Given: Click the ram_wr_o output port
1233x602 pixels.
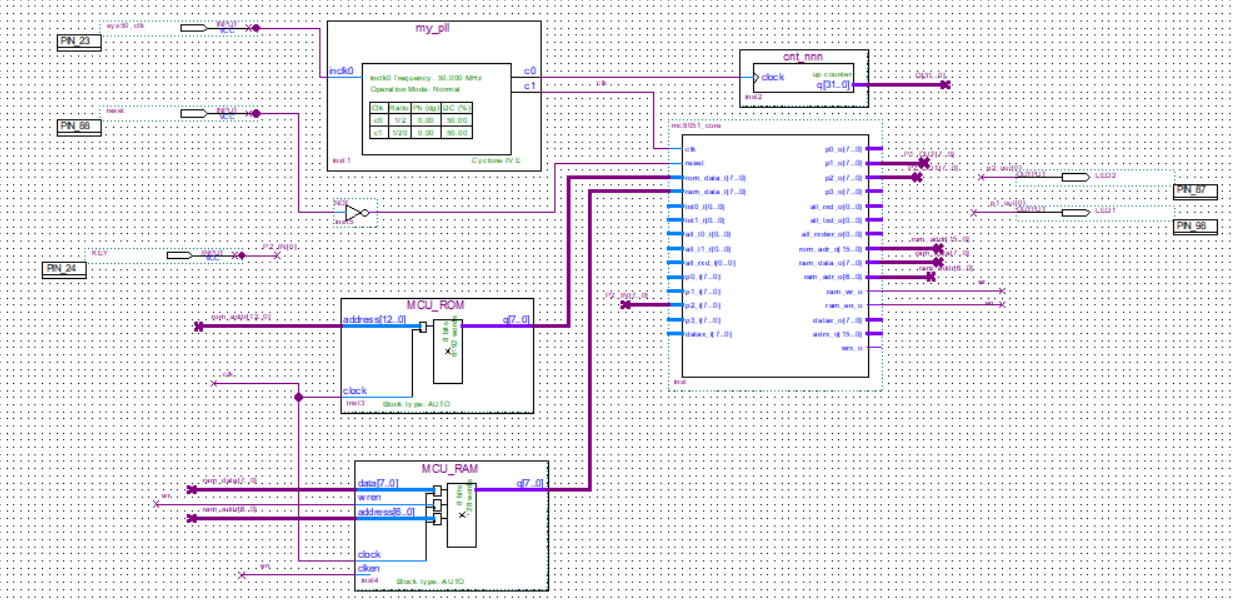Looking at the screenshot, I should (843, 292).
